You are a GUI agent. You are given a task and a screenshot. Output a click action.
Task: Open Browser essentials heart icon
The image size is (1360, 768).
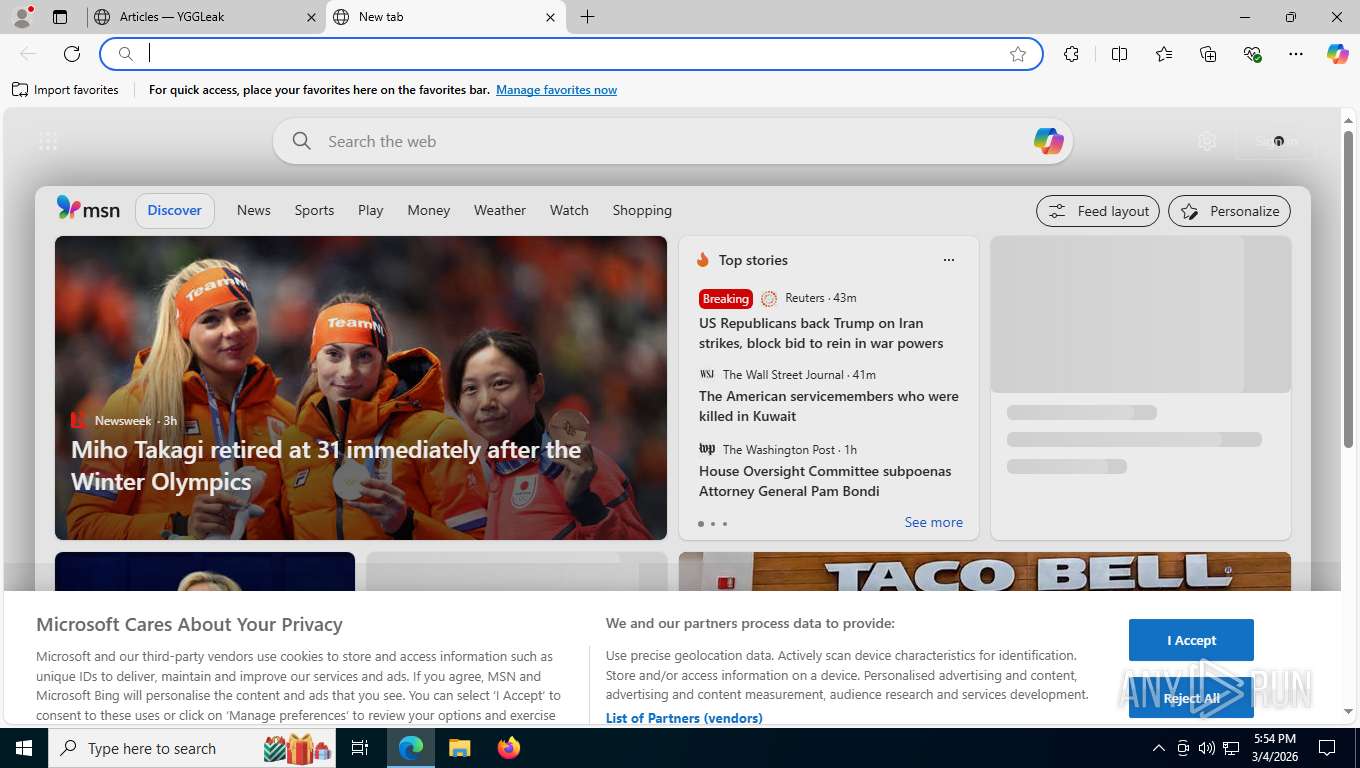coord(1252,54)
